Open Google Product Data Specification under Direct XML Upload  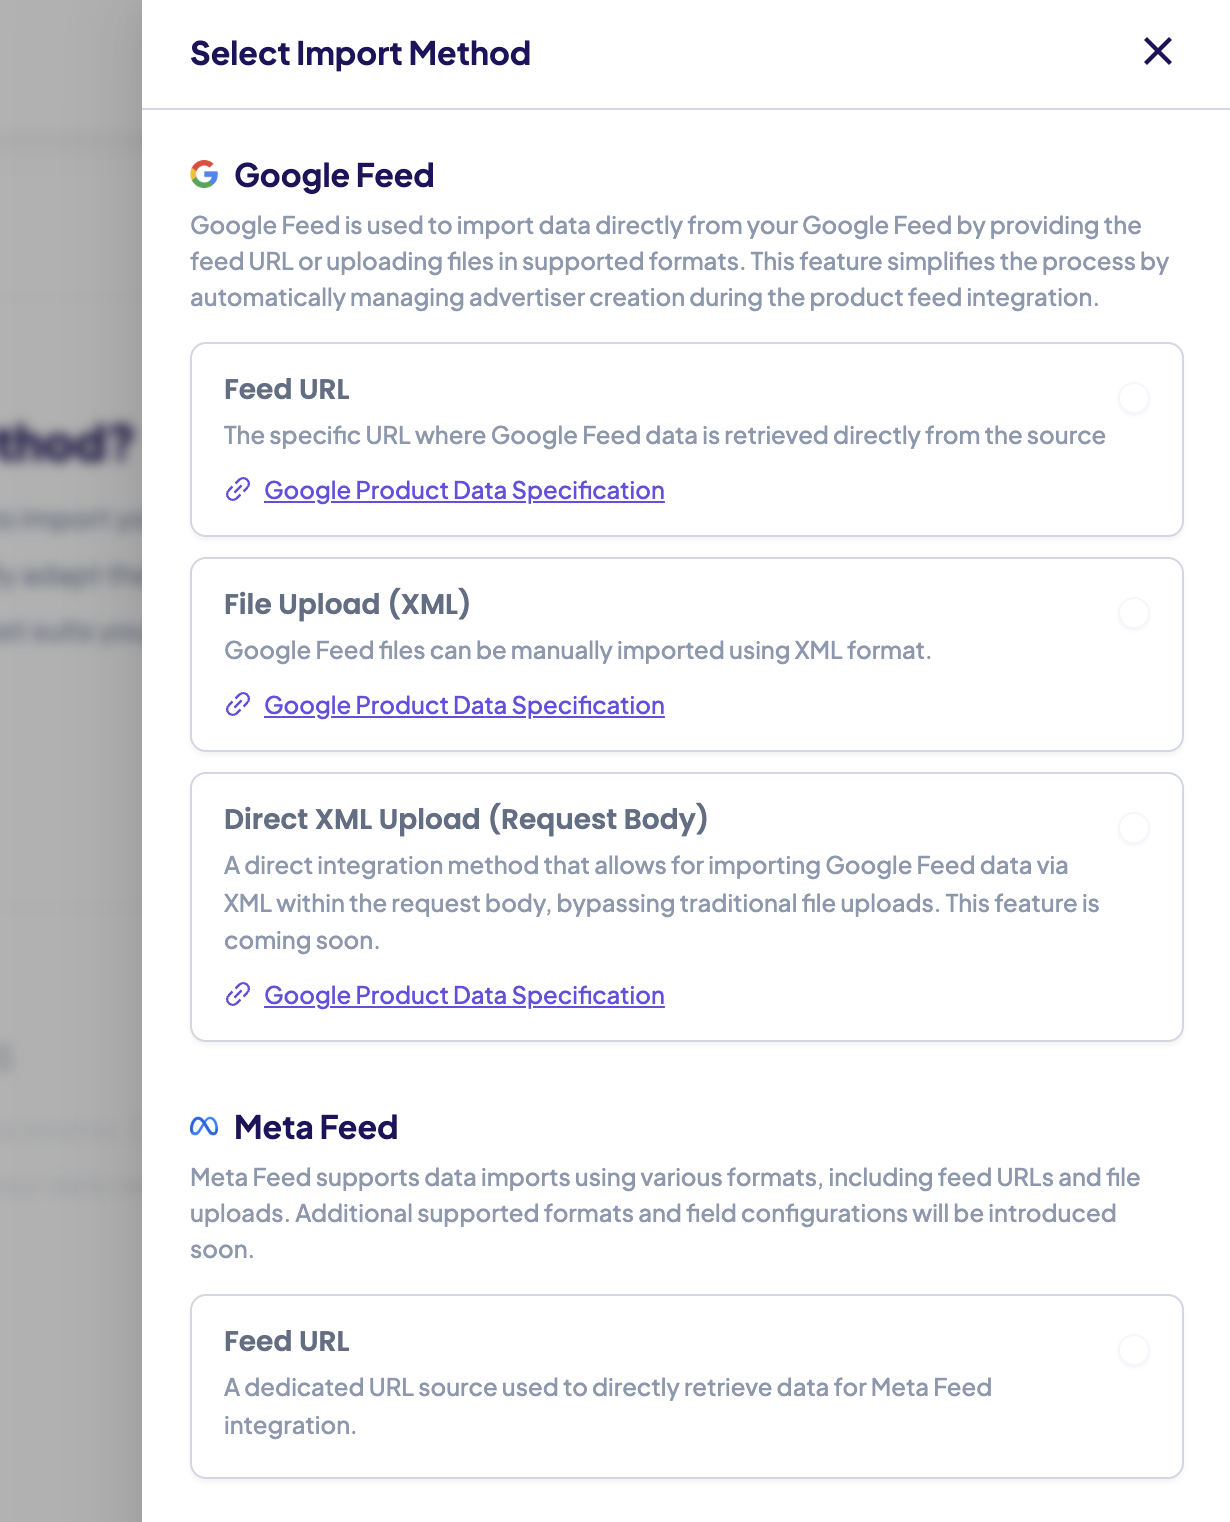[464, 995]
